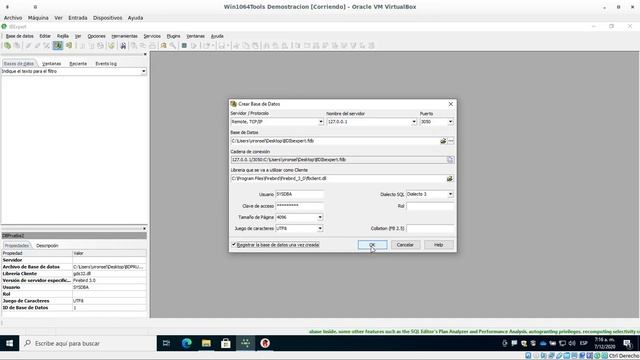Open the Editar menu in IBExpert
Screen dimensions: 640x360
coord(45,36)
